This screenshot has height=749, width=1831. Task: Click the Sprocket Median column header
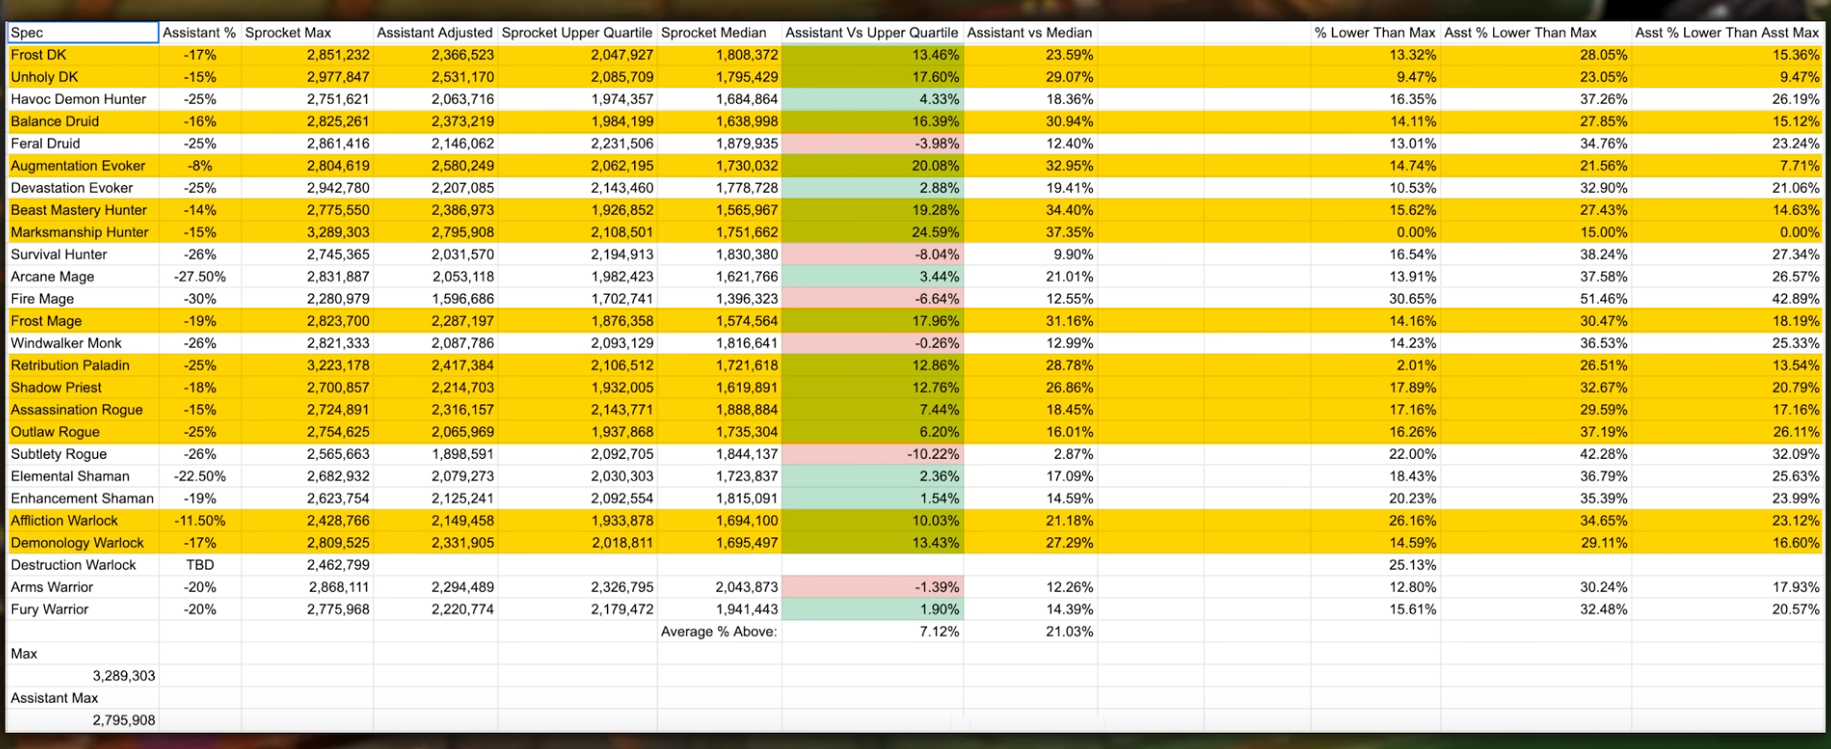[719, 32]
